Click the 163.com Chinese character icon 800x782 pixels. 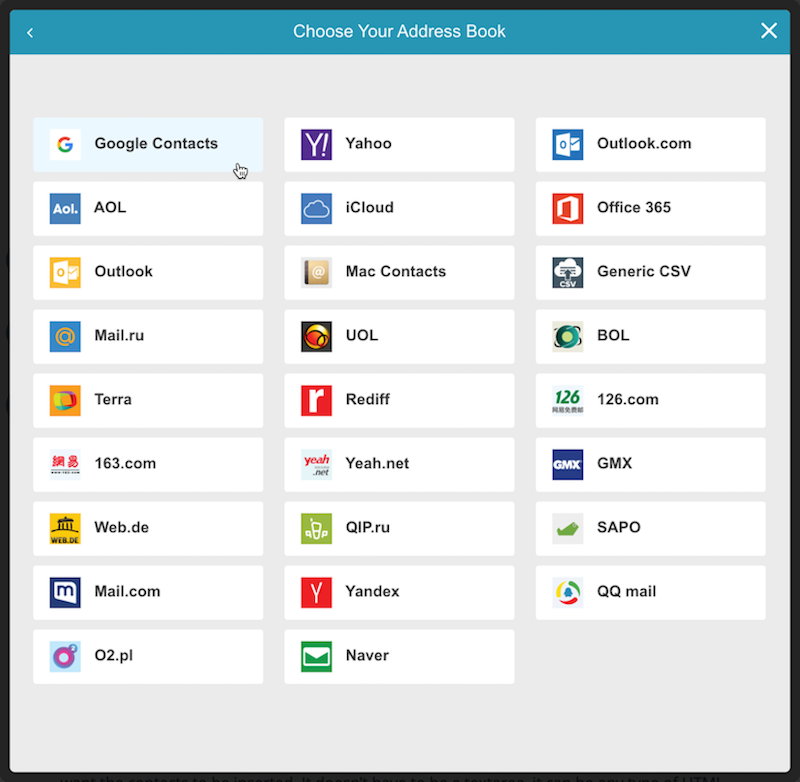tap(65, 465)
